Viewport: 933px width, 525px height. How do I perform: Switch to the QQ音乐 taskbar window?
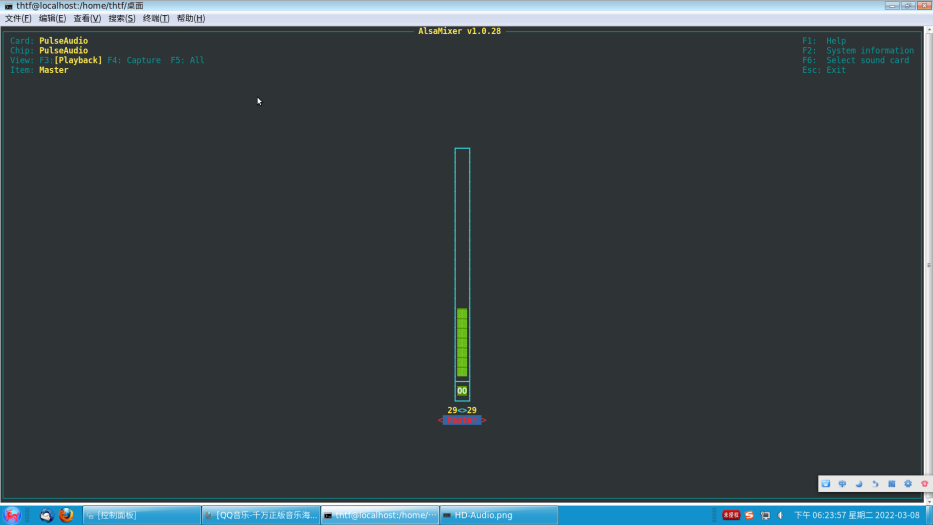(x=260, y=515)
